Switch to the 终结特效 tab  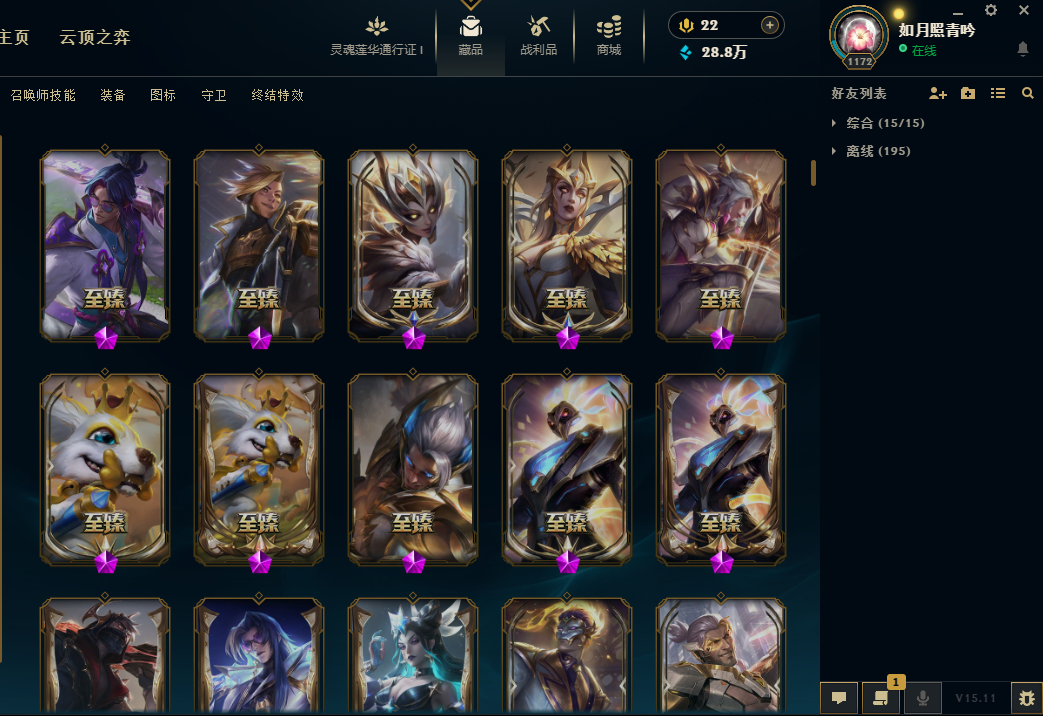click(x=277, y=95)
